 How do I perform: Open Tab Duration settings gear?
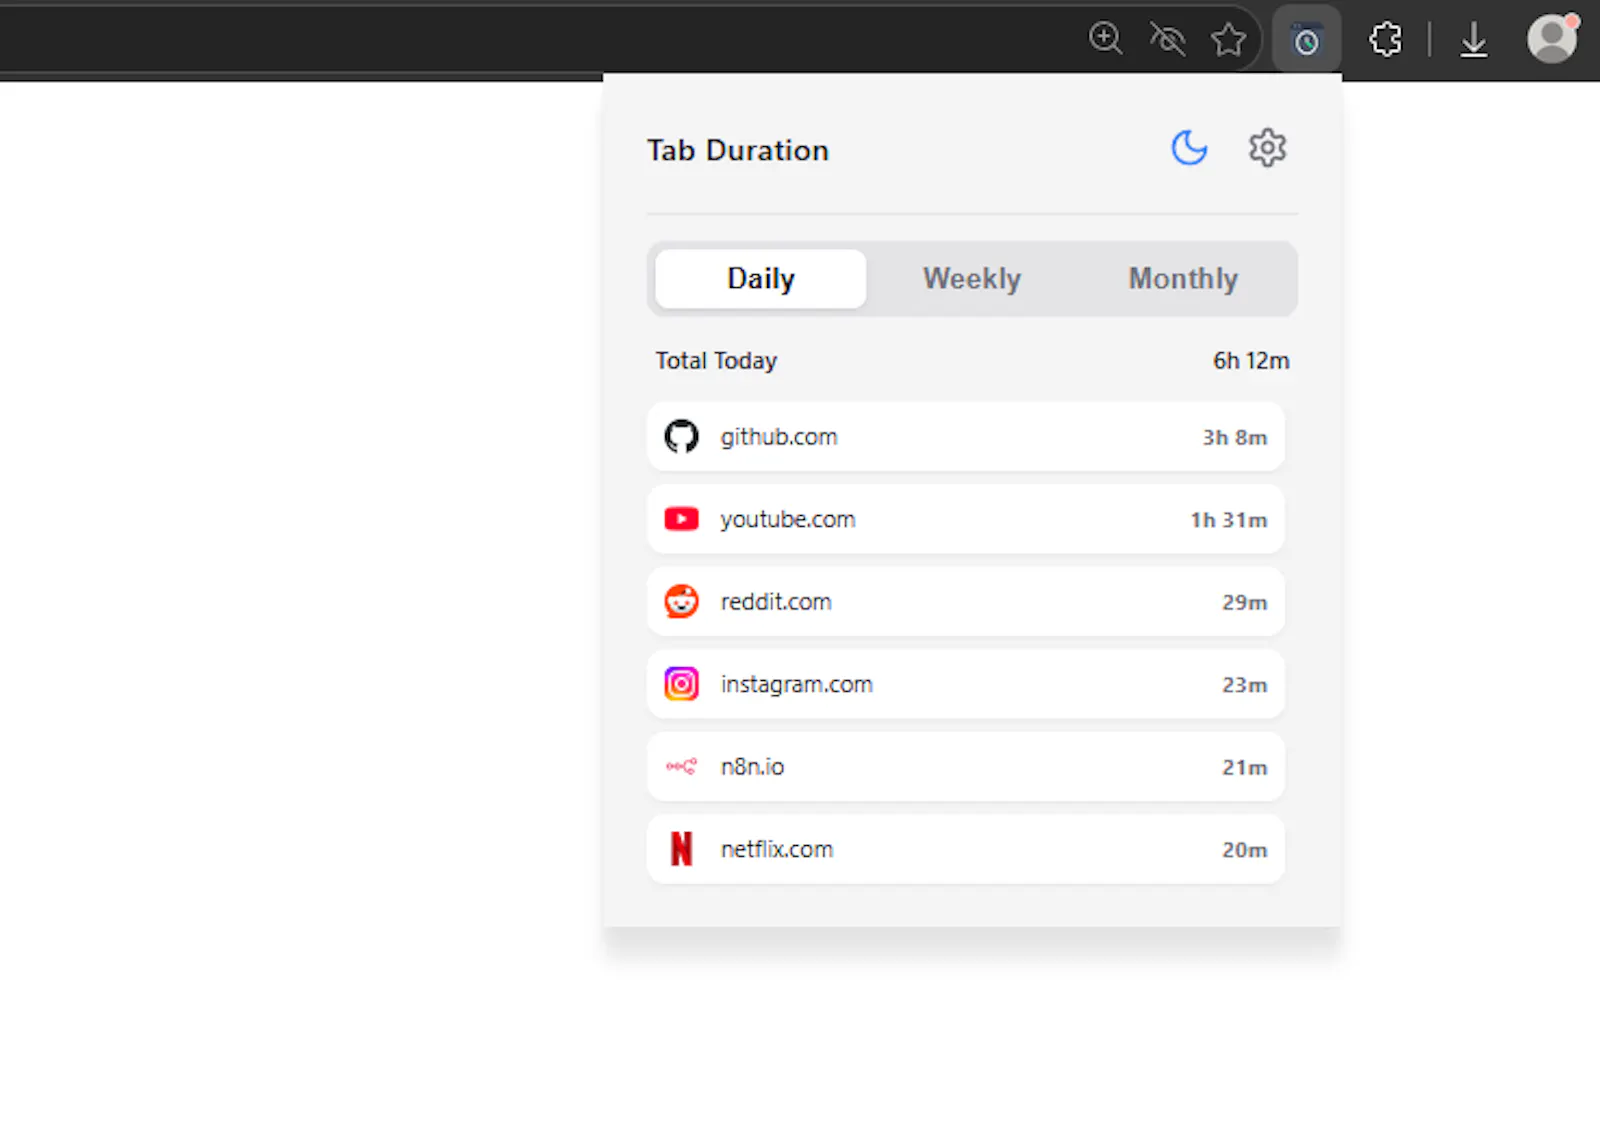(x=1267, y=148)
